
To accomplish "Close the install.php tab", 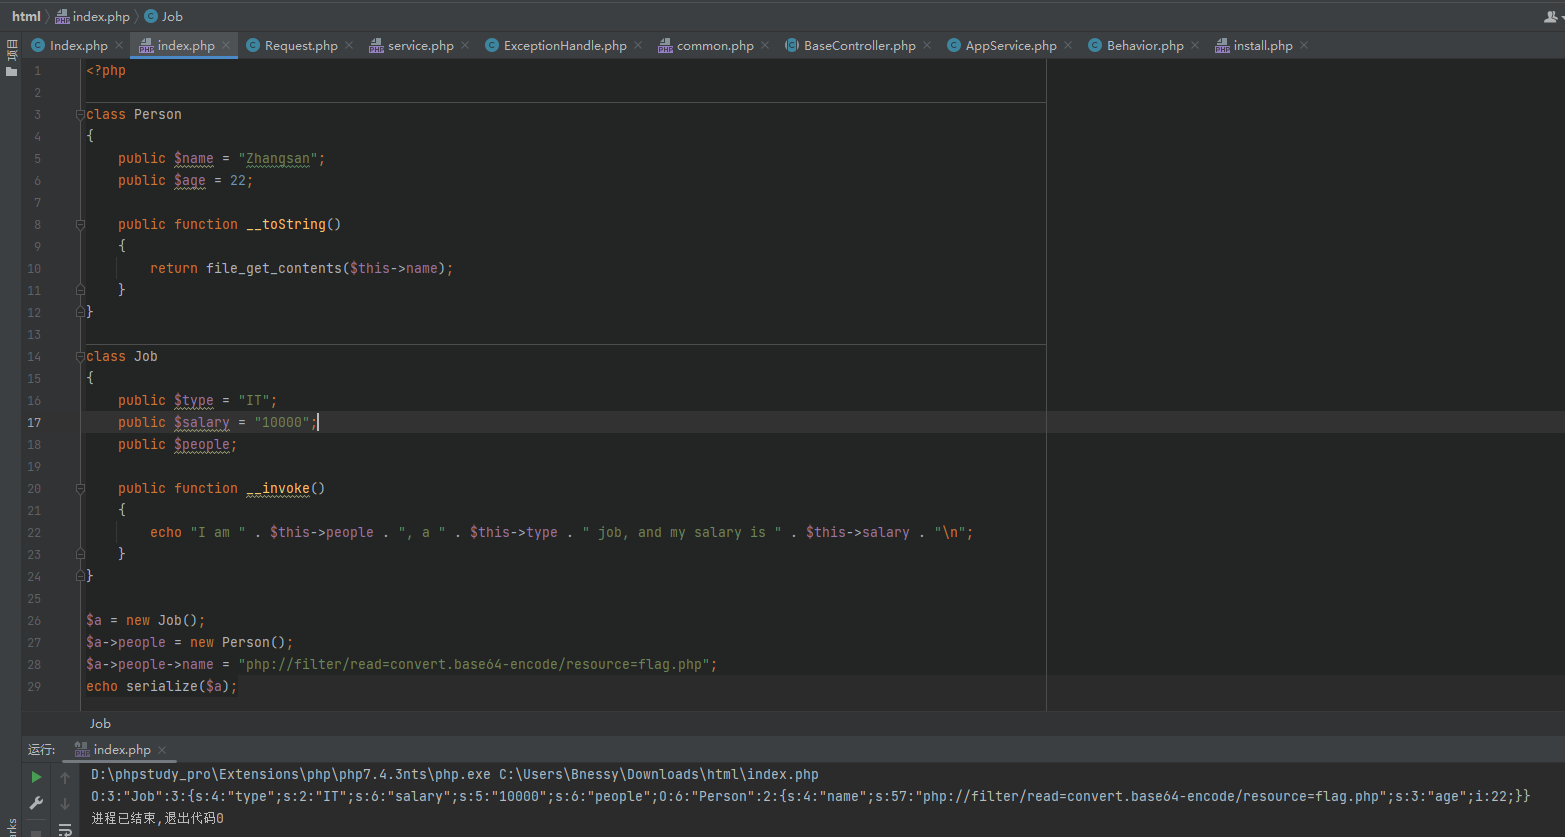I will pos(1304,45).
